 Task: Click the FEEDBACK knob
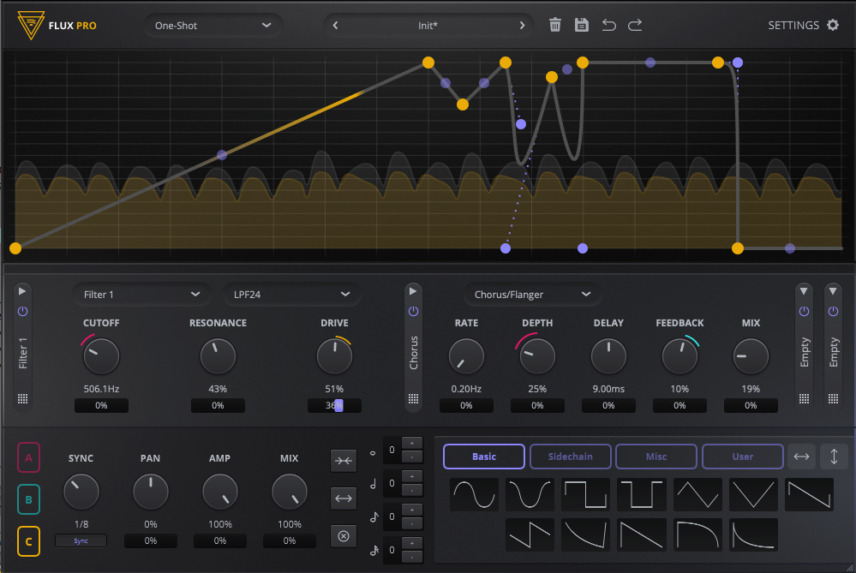[680, 356]
